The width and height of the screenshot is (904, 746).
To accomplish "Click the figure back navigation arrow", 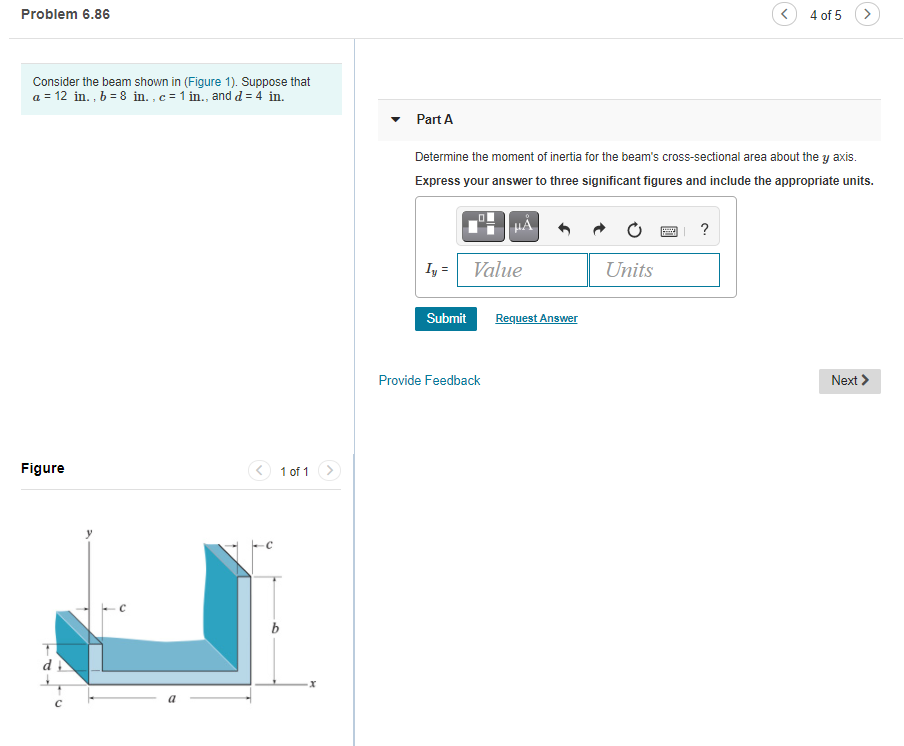I will coord(259,470).
